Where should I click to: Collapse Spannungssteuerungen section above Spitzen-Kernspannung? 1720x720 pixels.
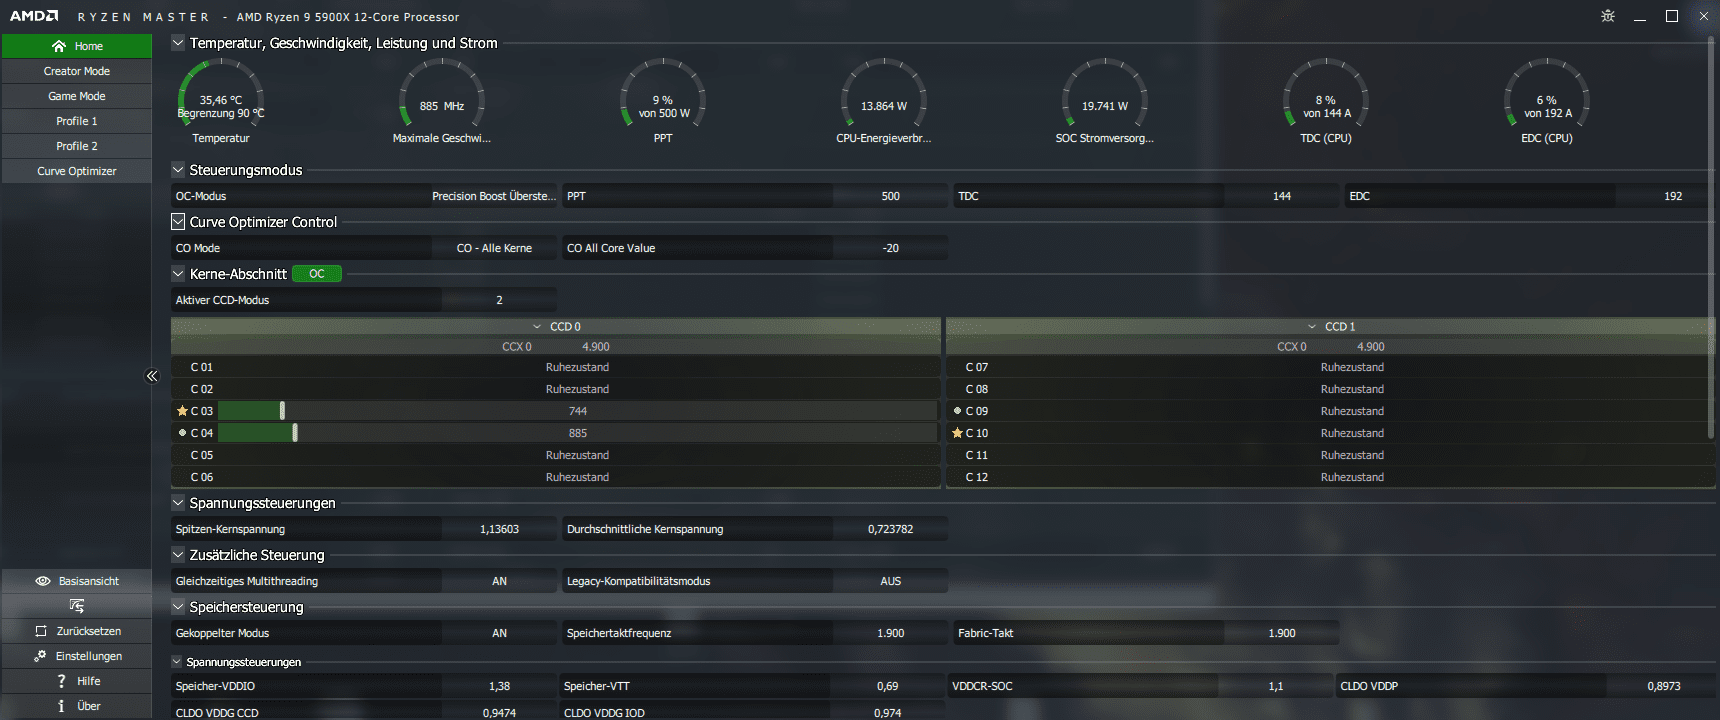(x=178, y=503)
